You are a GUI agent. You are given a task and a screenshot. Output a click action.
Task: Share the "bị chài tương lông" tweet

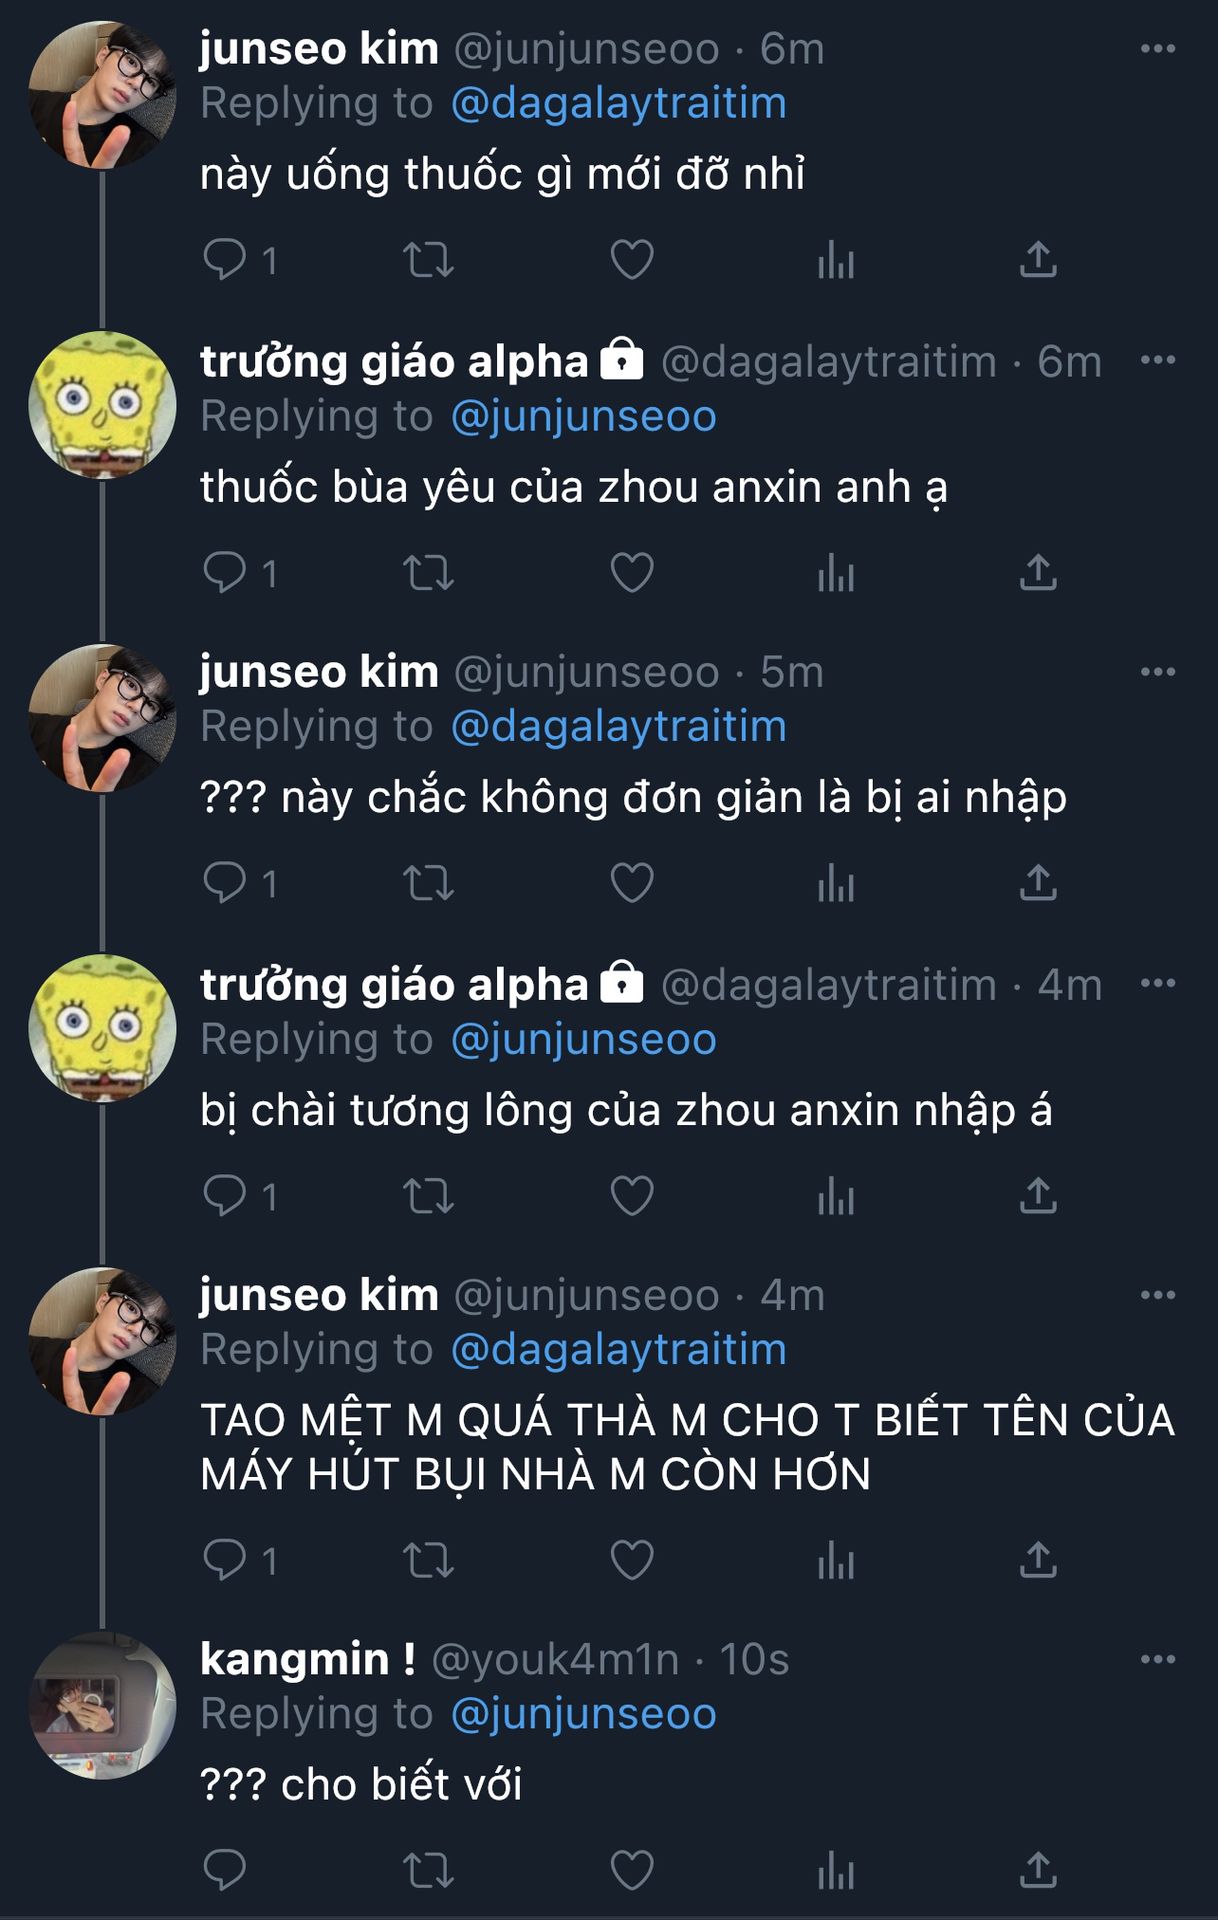tap(1038, 1196)
